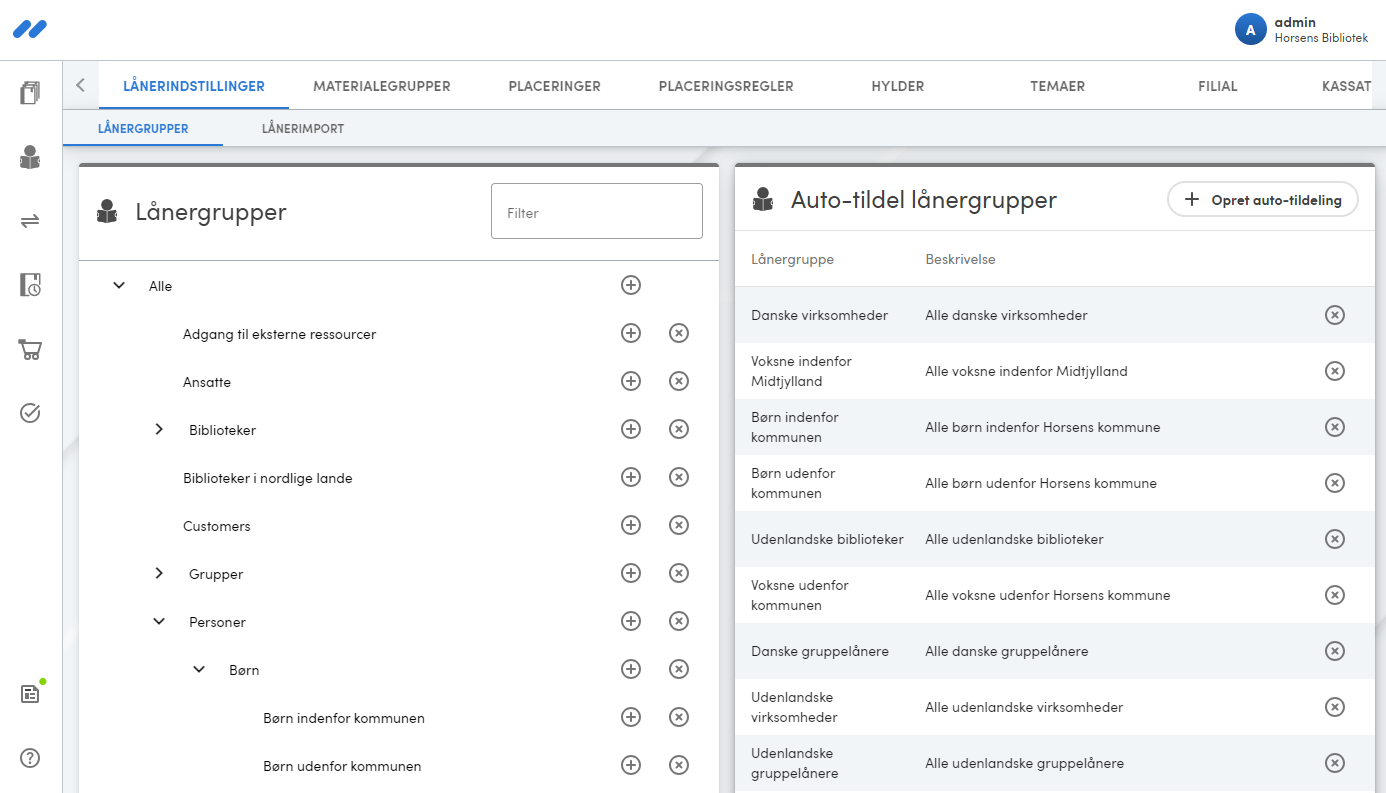
Task: Delete the Adgang til eksterne ressourcer group
Action: (x=679, y=333)
